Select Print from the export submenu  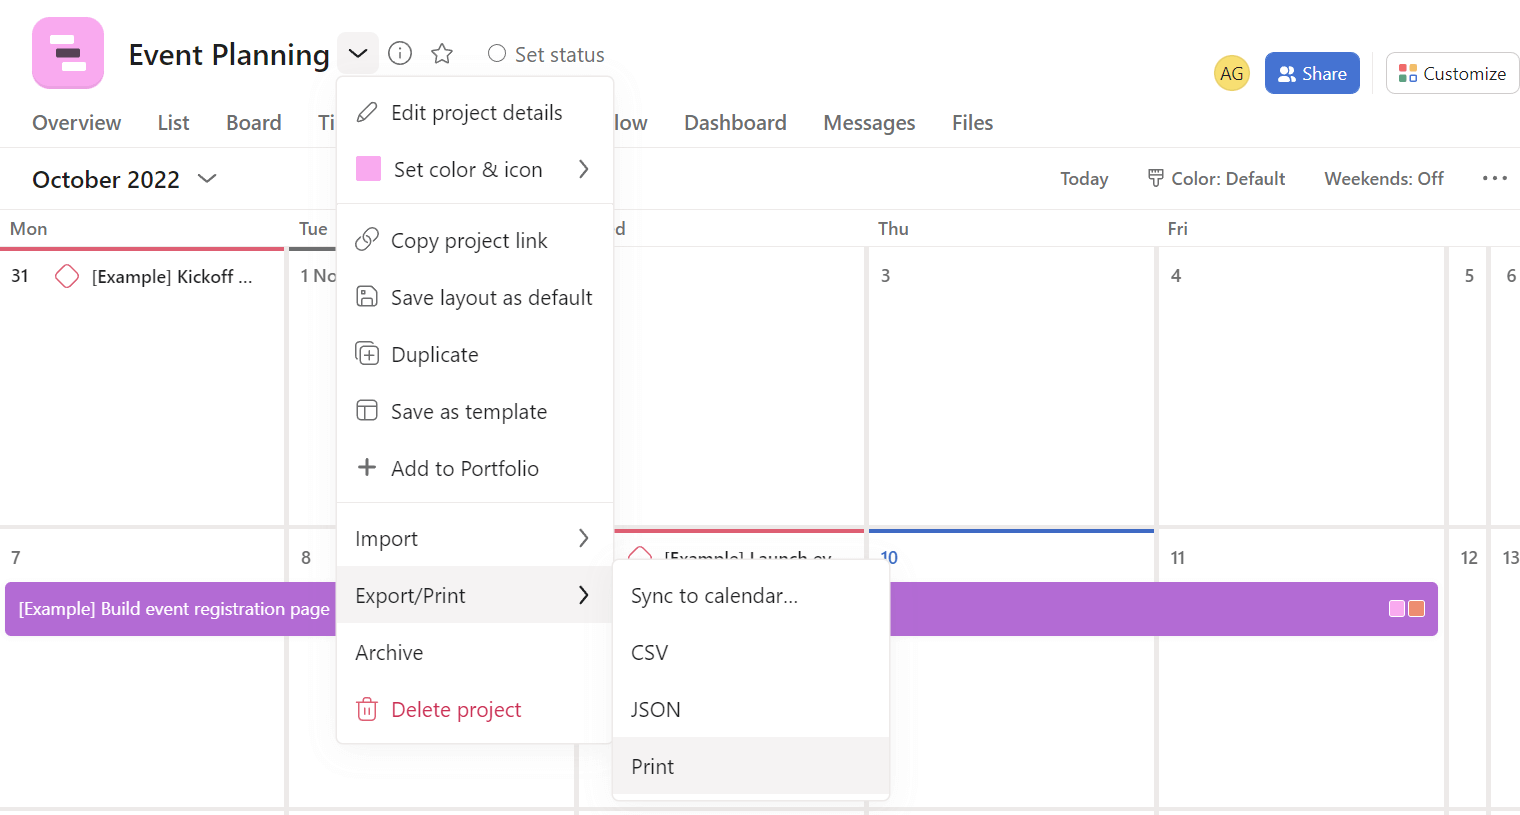pos(653,766)
